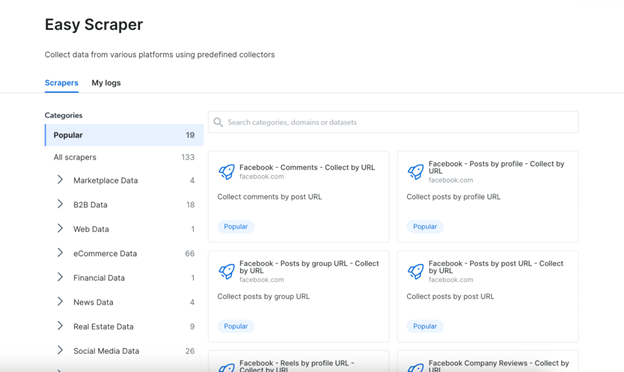The image size is (624, 372).
Task: Switch to the My logs tab
Action: pyautogui.click(x=106, y=83)
